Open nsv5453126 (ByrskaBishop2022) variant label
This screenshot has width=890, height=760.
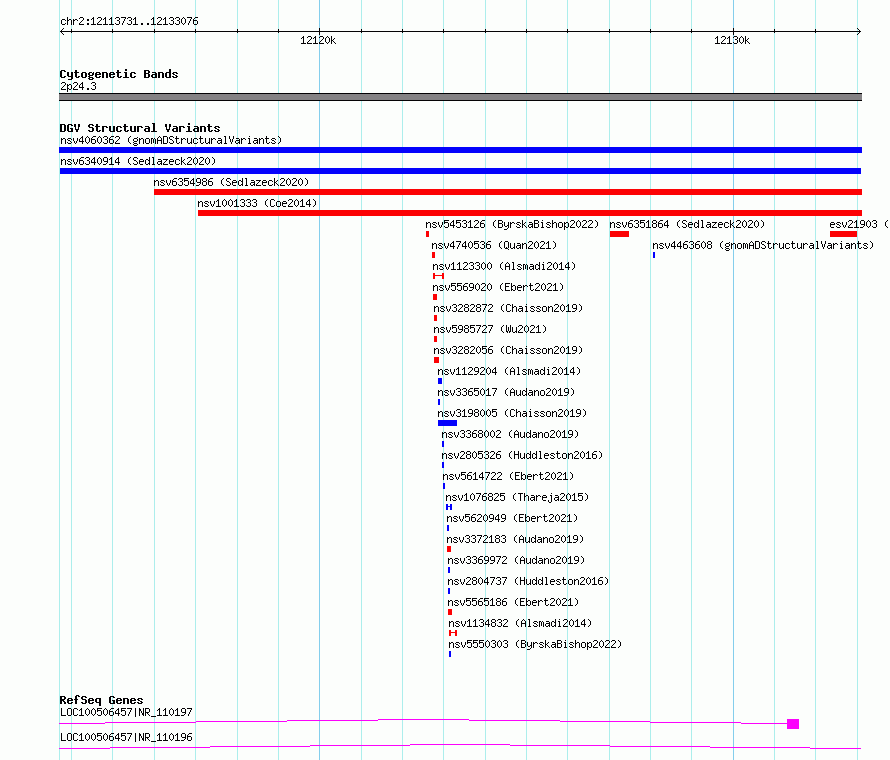tap(512, 224)
